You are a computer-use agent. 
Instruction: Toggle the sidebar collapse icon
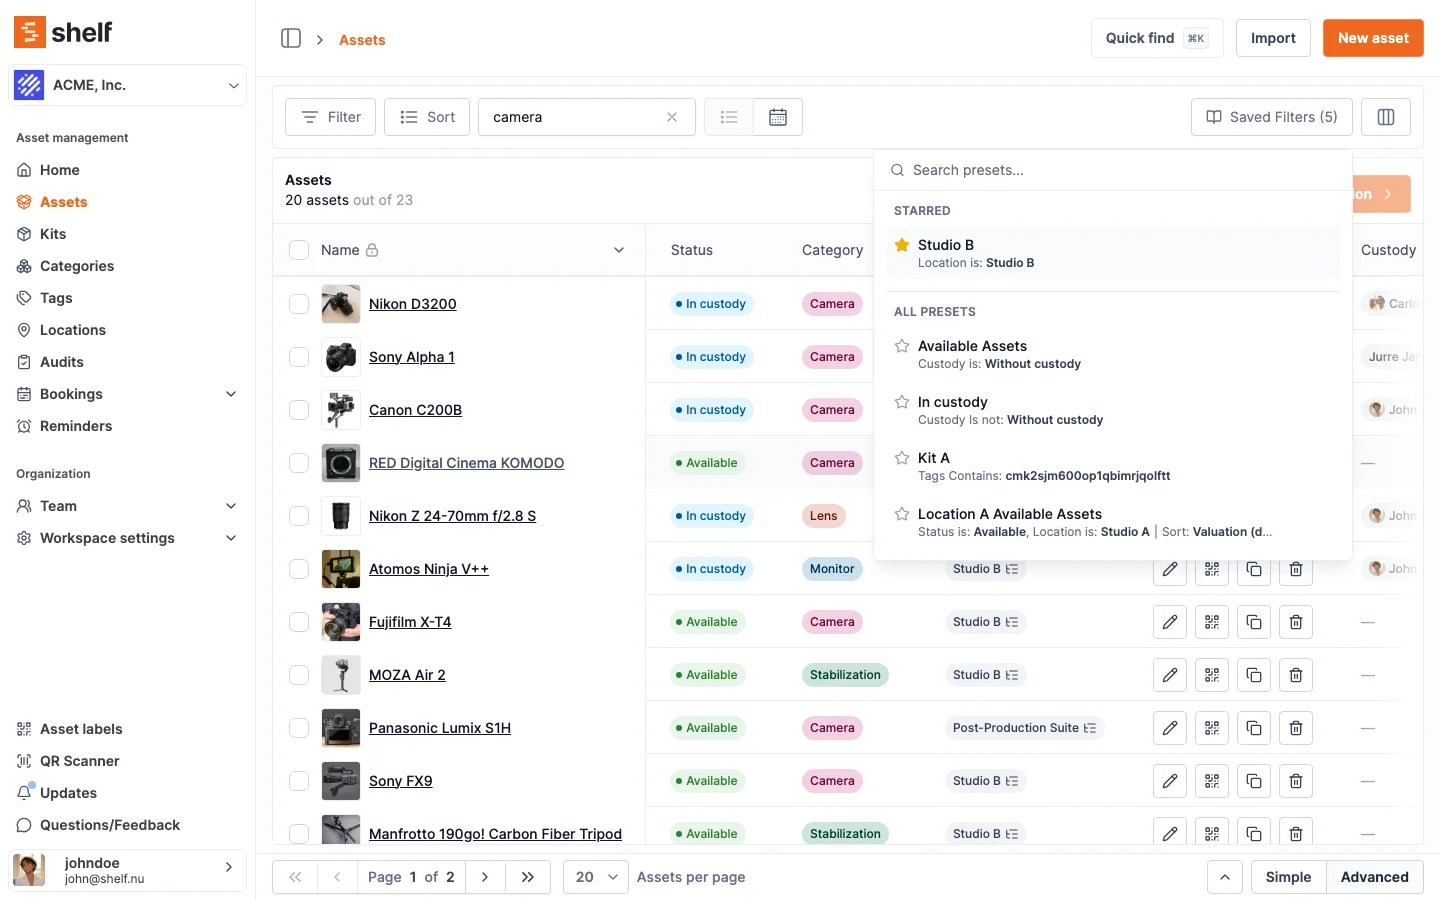pyautogui.click(x=291, y=38)
